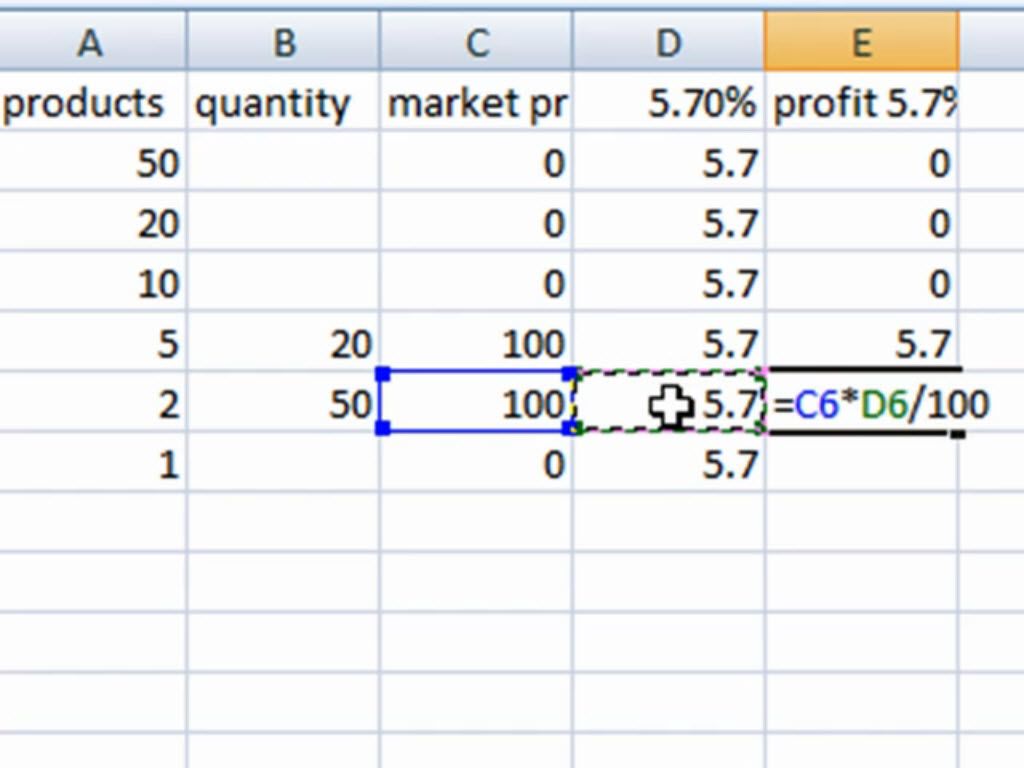Select the column D header
The height and width of the screenshot is (768, 1024).
click(668, 42)
